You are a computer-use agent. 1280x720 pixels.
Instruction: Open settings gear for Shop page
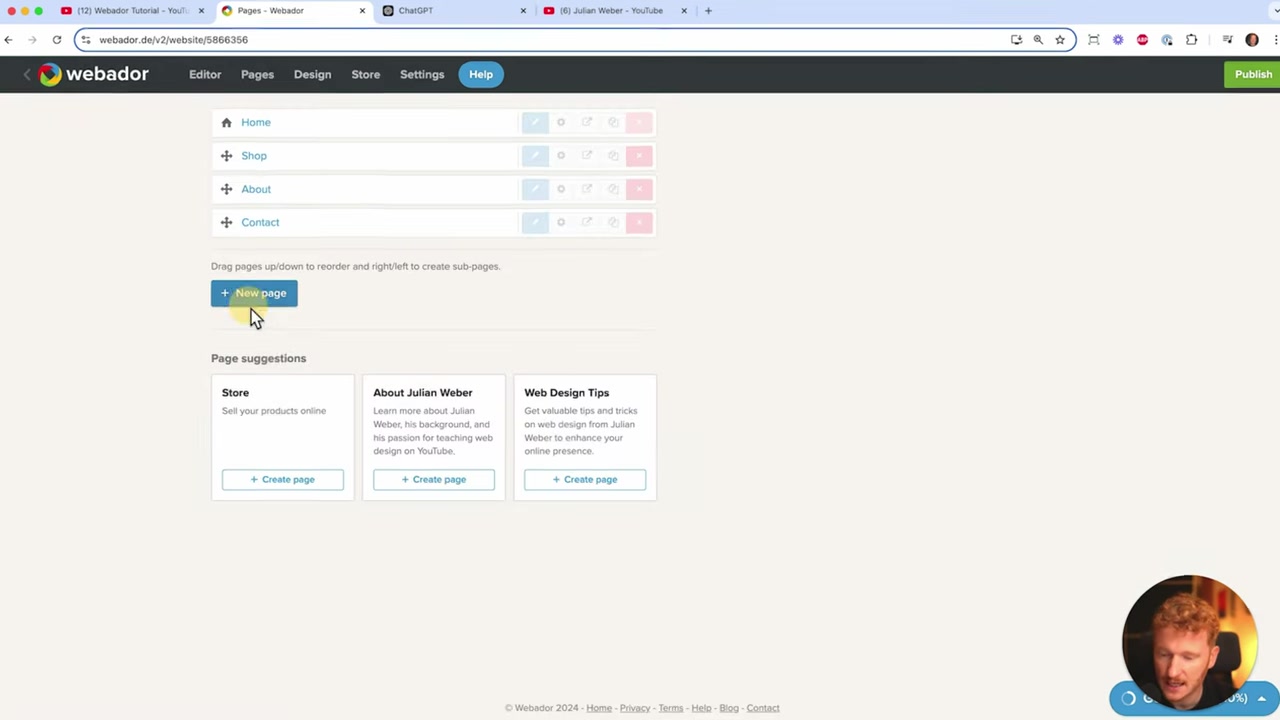[561, 156]
